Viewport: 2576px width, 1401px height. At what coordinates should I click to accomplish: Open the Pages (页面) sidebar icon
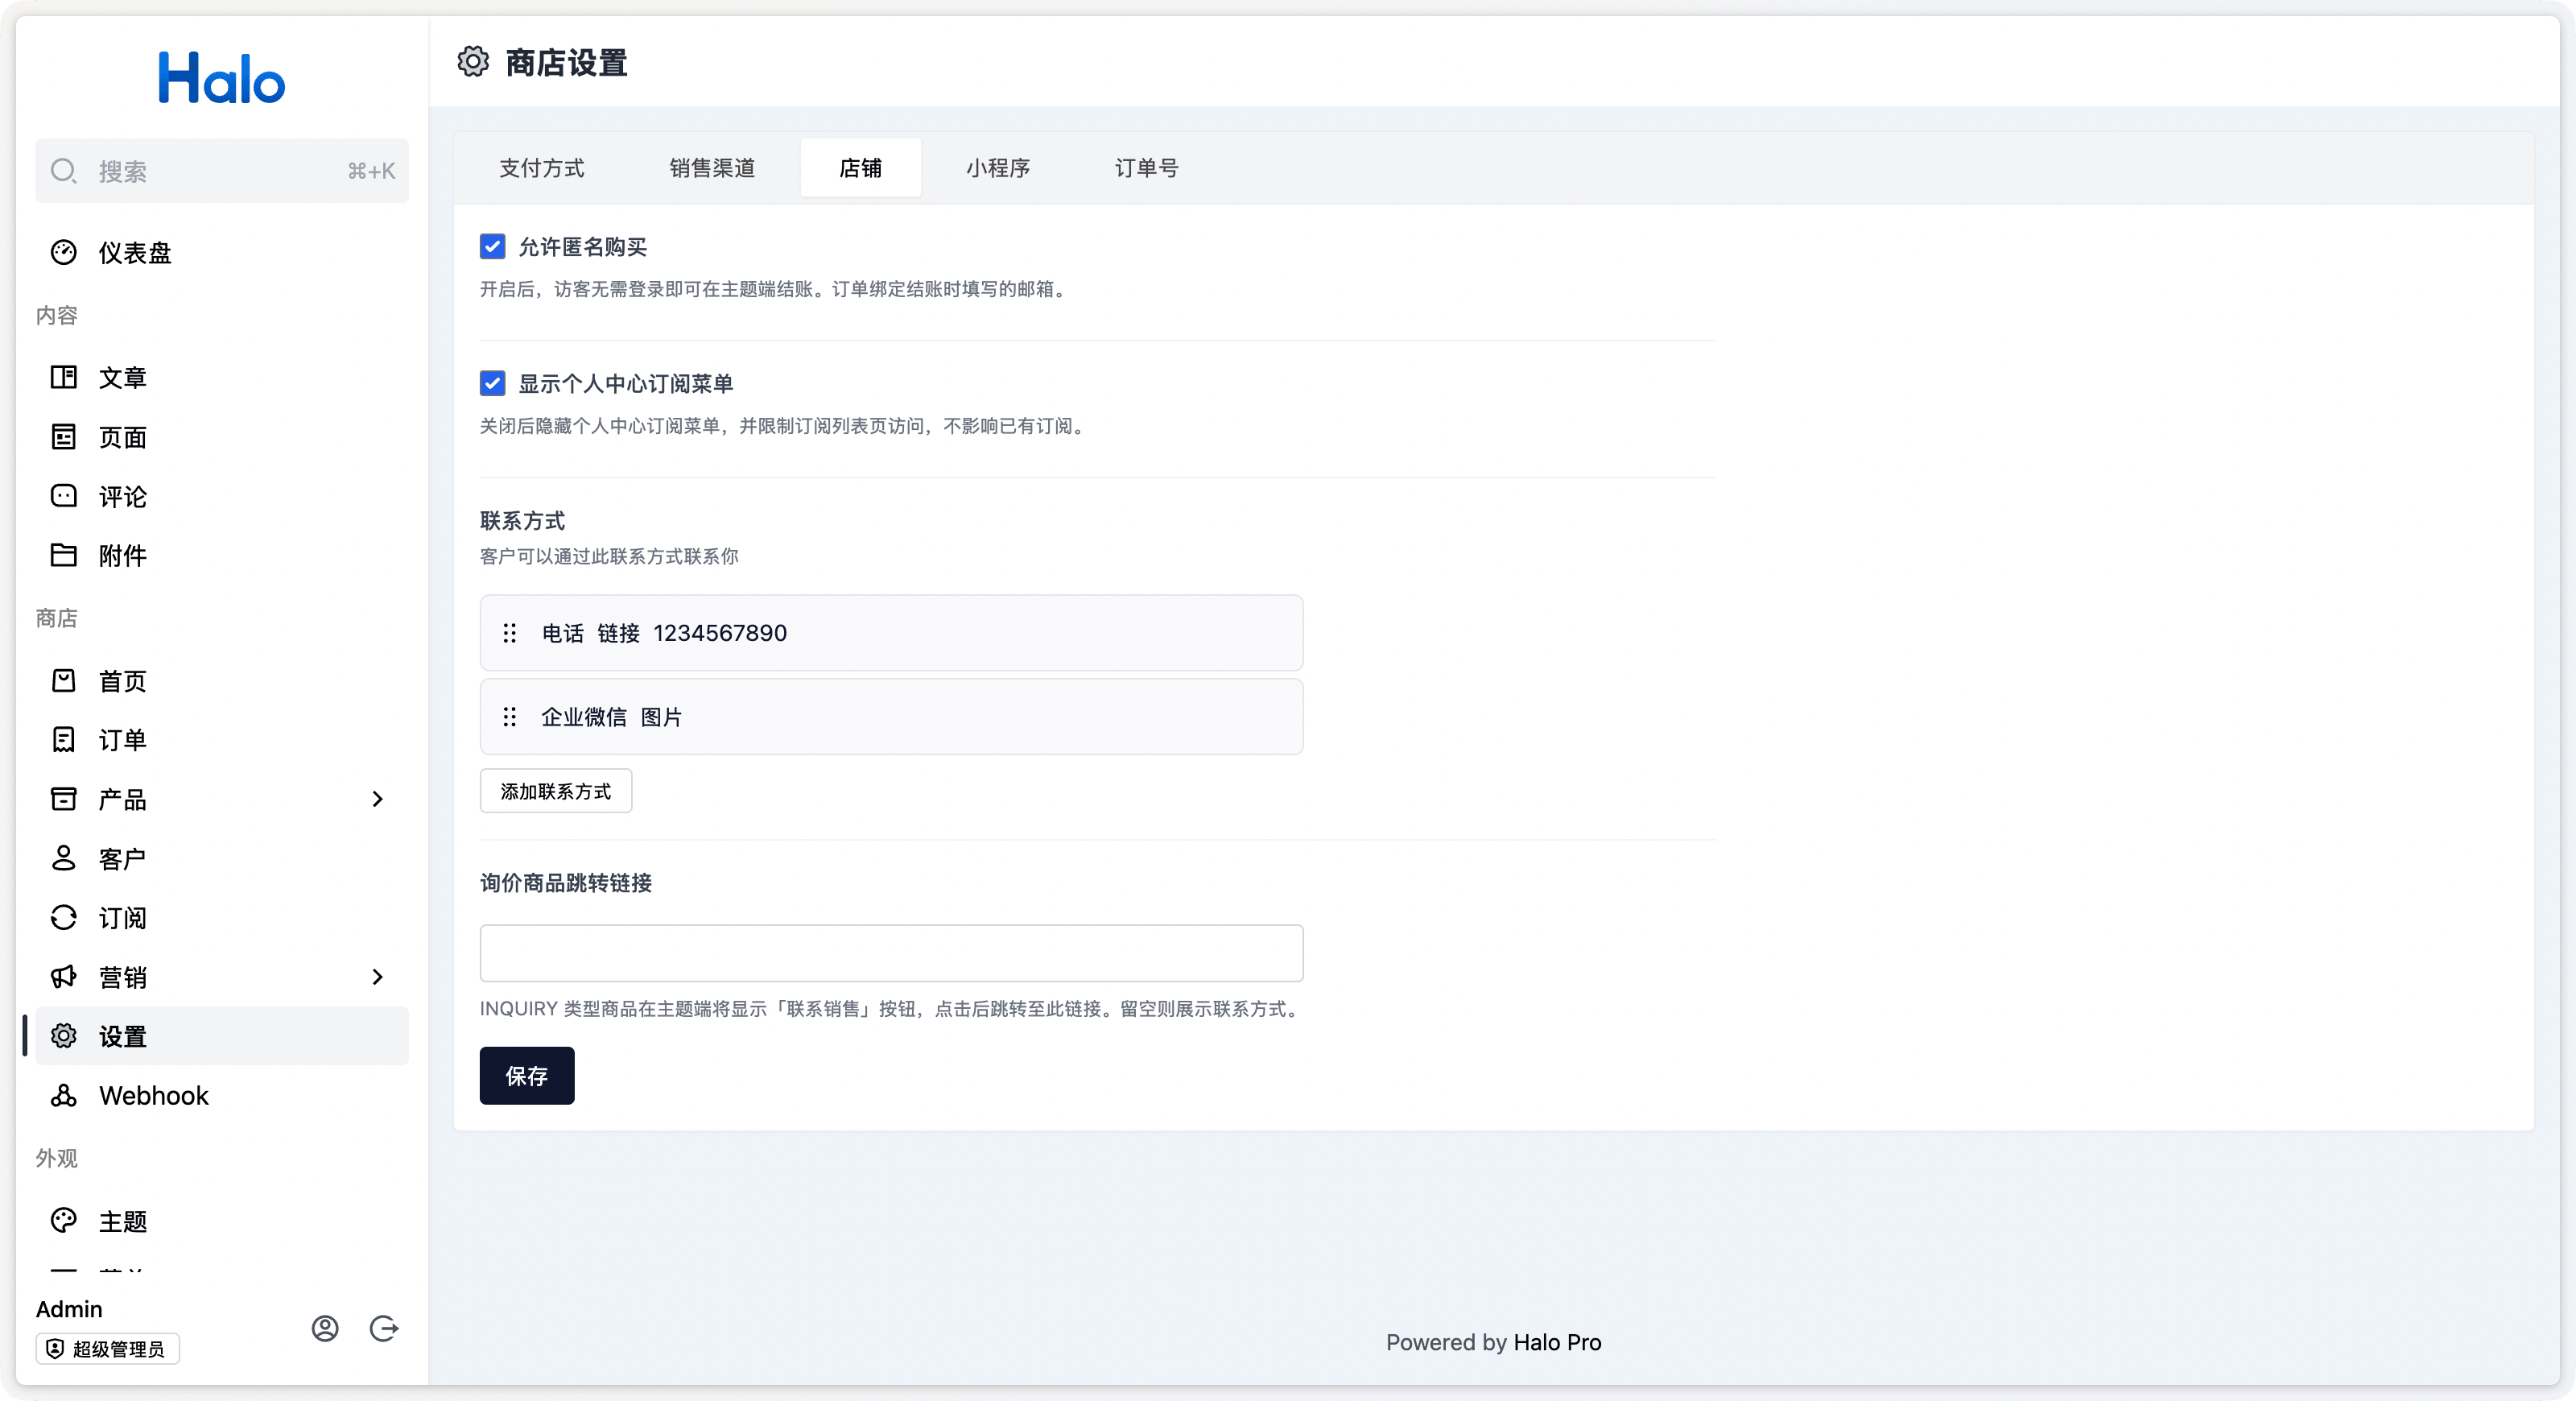click(x=64, y=437)
